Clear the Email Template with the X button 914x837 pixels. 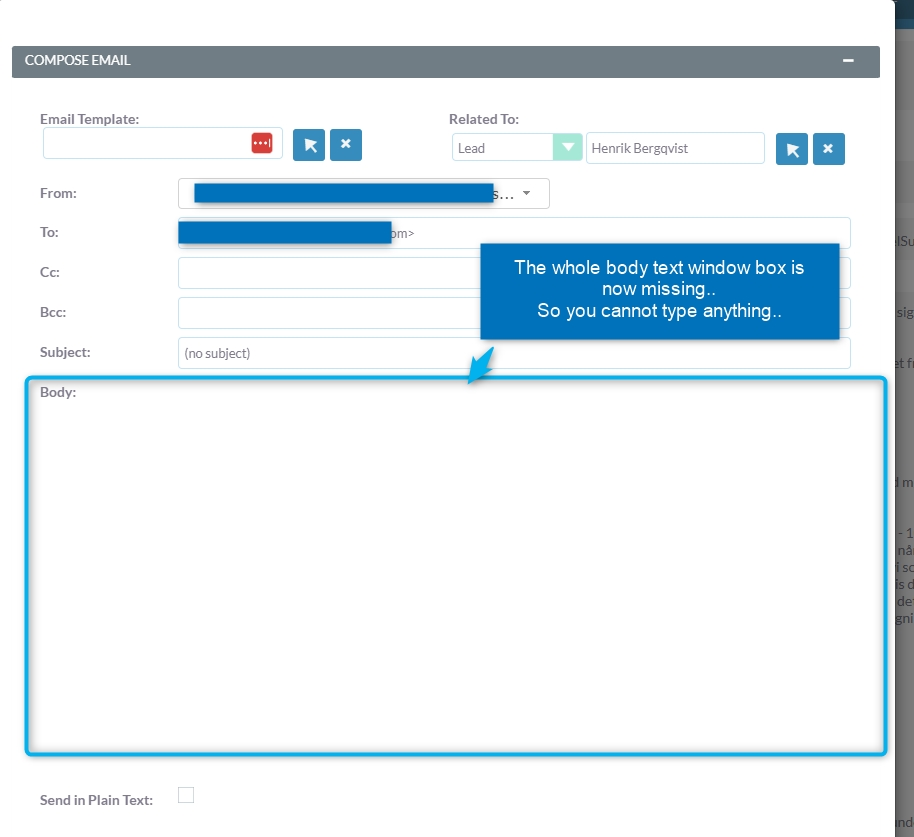pyautogui.click(x=346, y=145)
